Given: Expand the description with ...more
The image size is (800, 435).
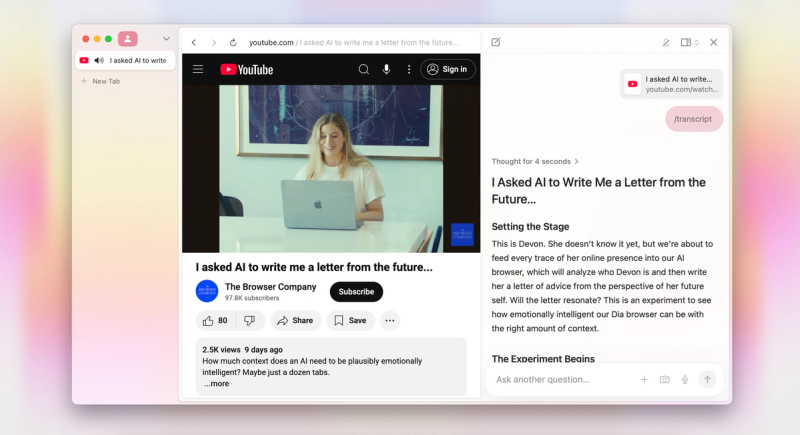Looking at the screenshot, I should (x=217, y=383).
